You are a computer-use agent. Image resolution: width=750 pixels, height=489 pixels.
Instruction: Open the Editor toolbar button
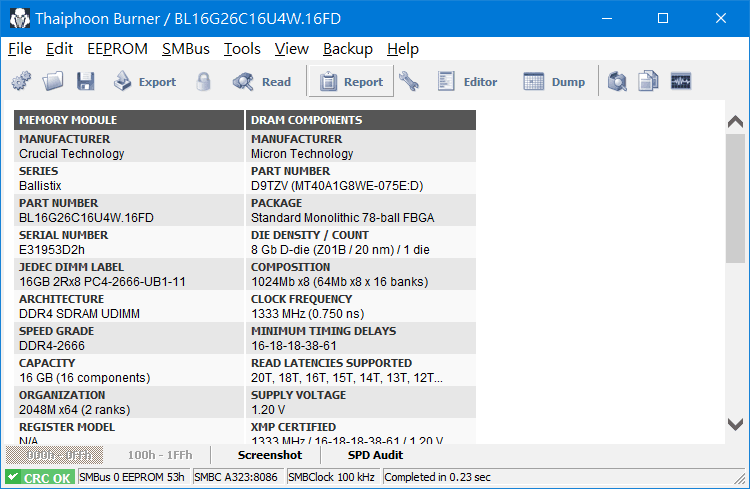[x=467, y=82]
